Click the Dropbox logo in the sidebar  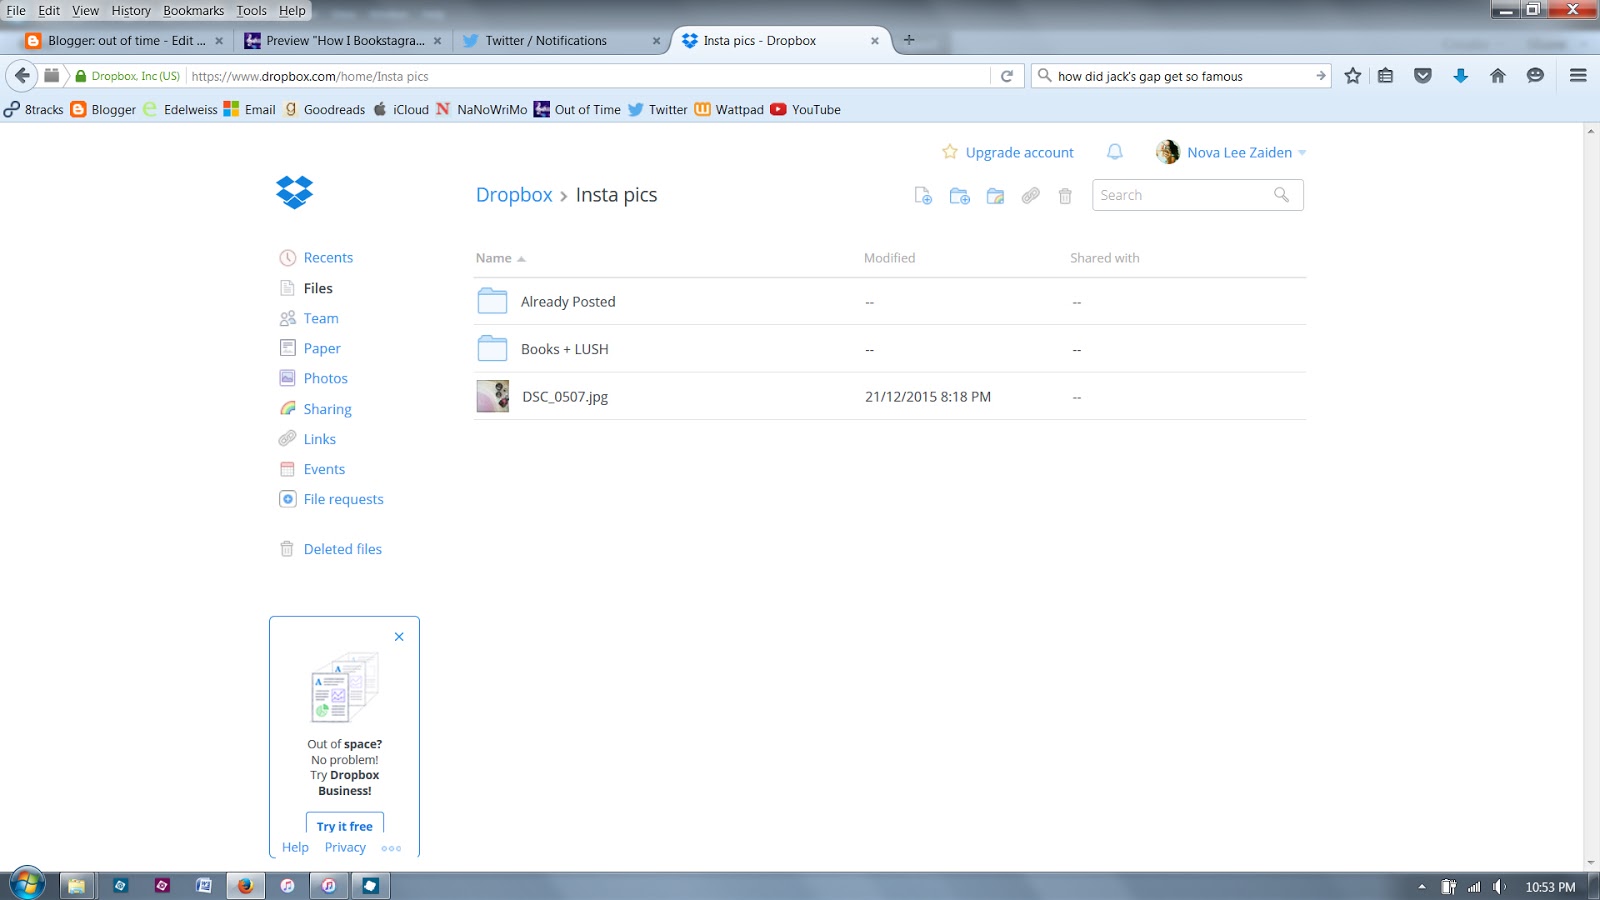295,192
